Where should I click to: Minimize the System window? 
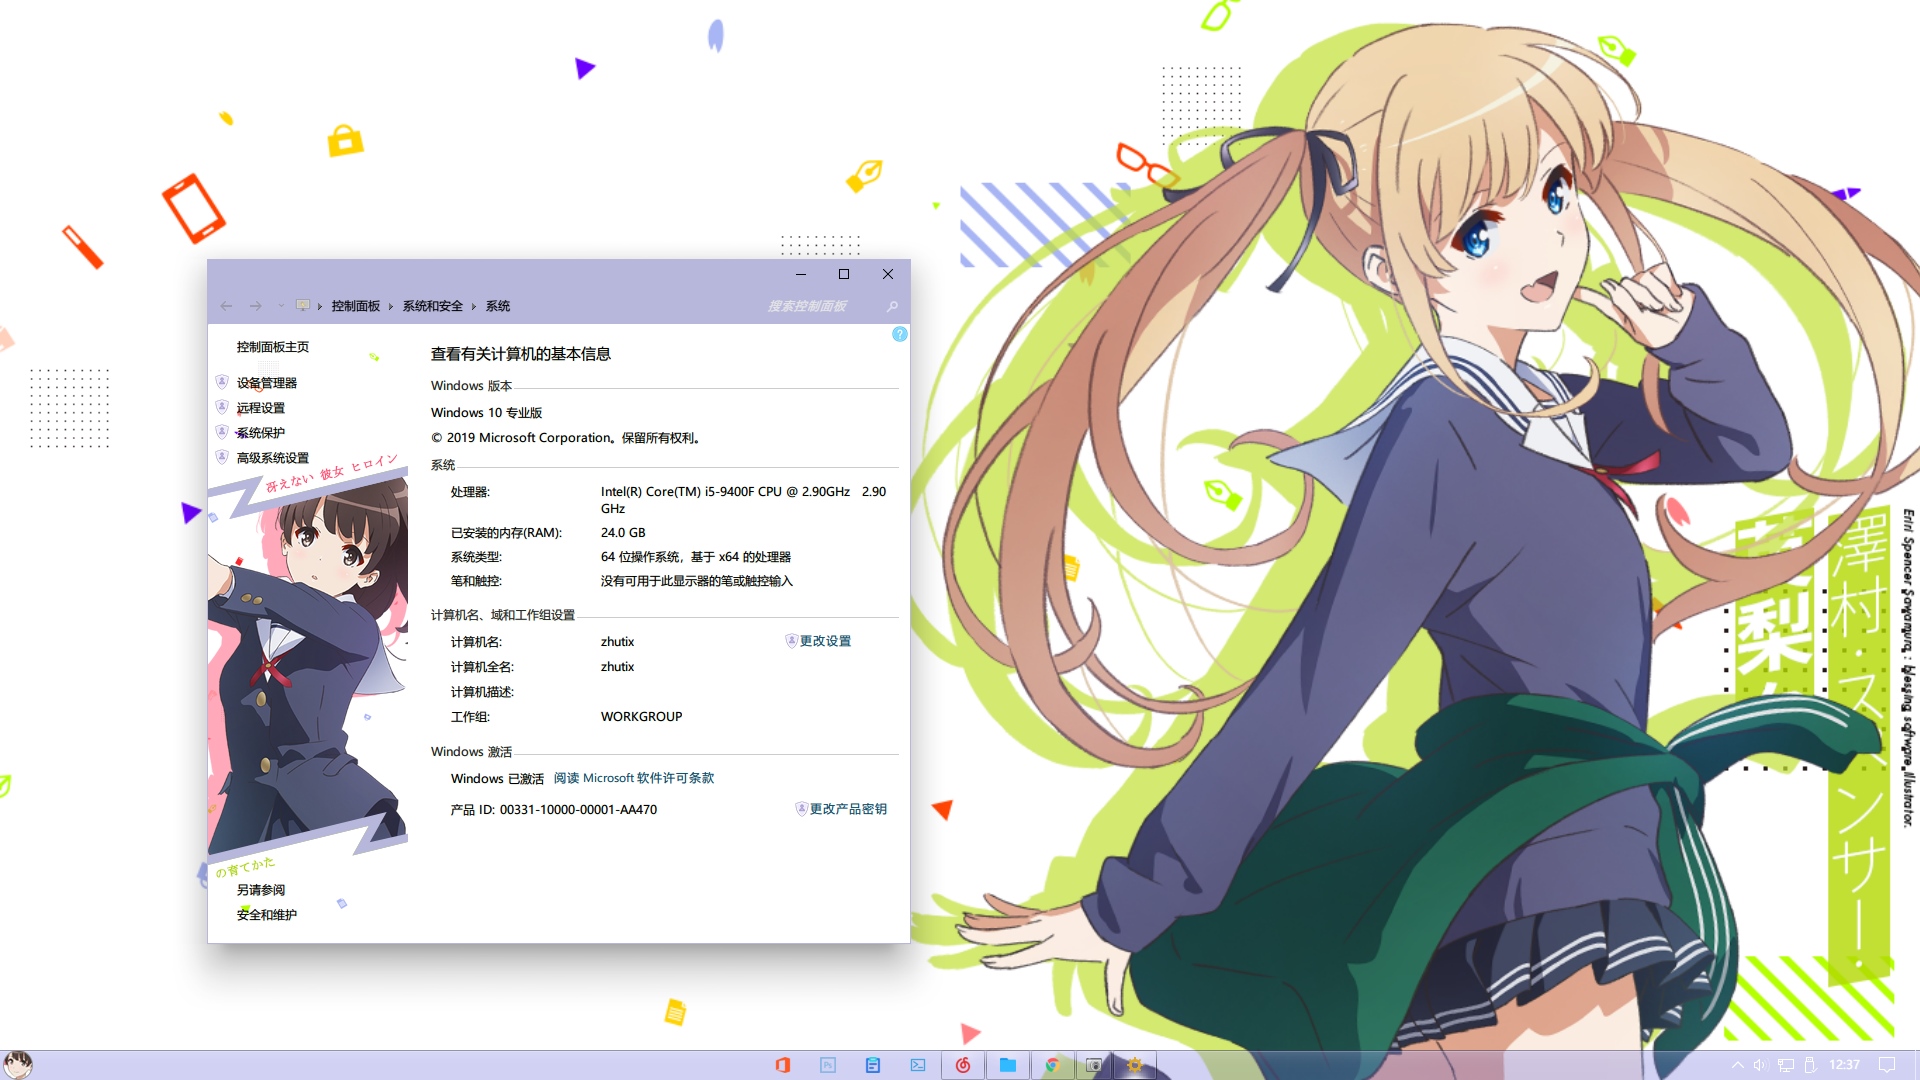[x=800, y=274]
